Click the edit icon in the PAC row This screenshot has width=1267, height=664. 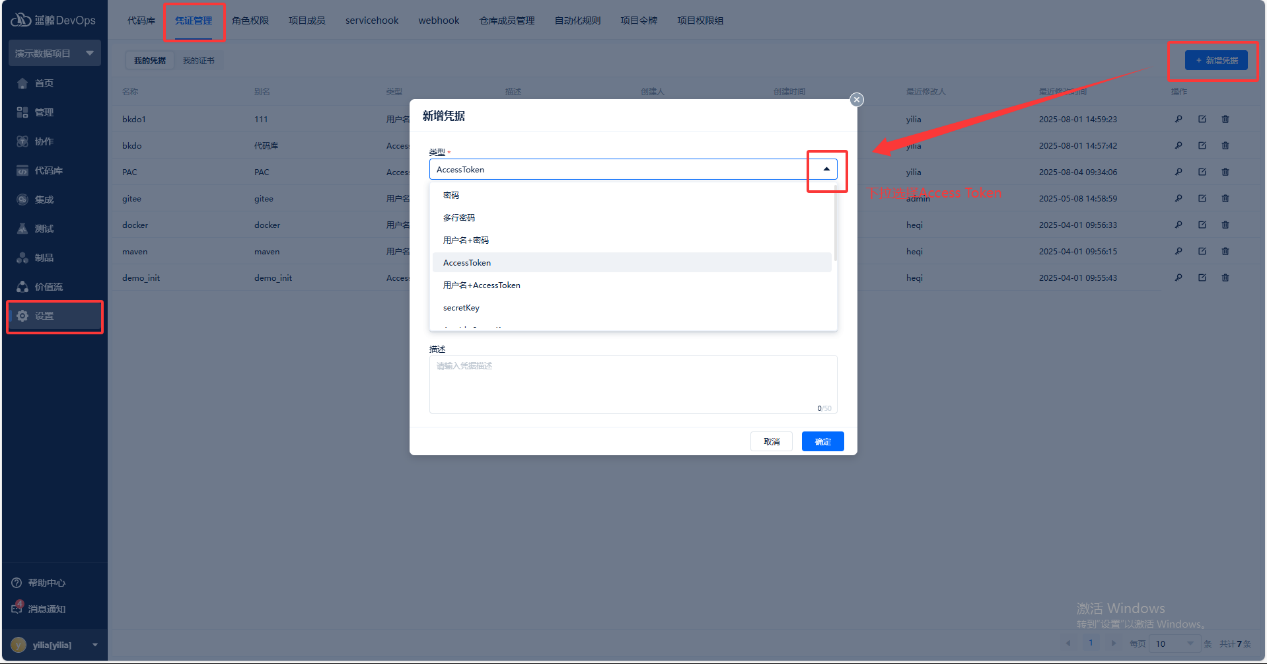pos(1202,172)
